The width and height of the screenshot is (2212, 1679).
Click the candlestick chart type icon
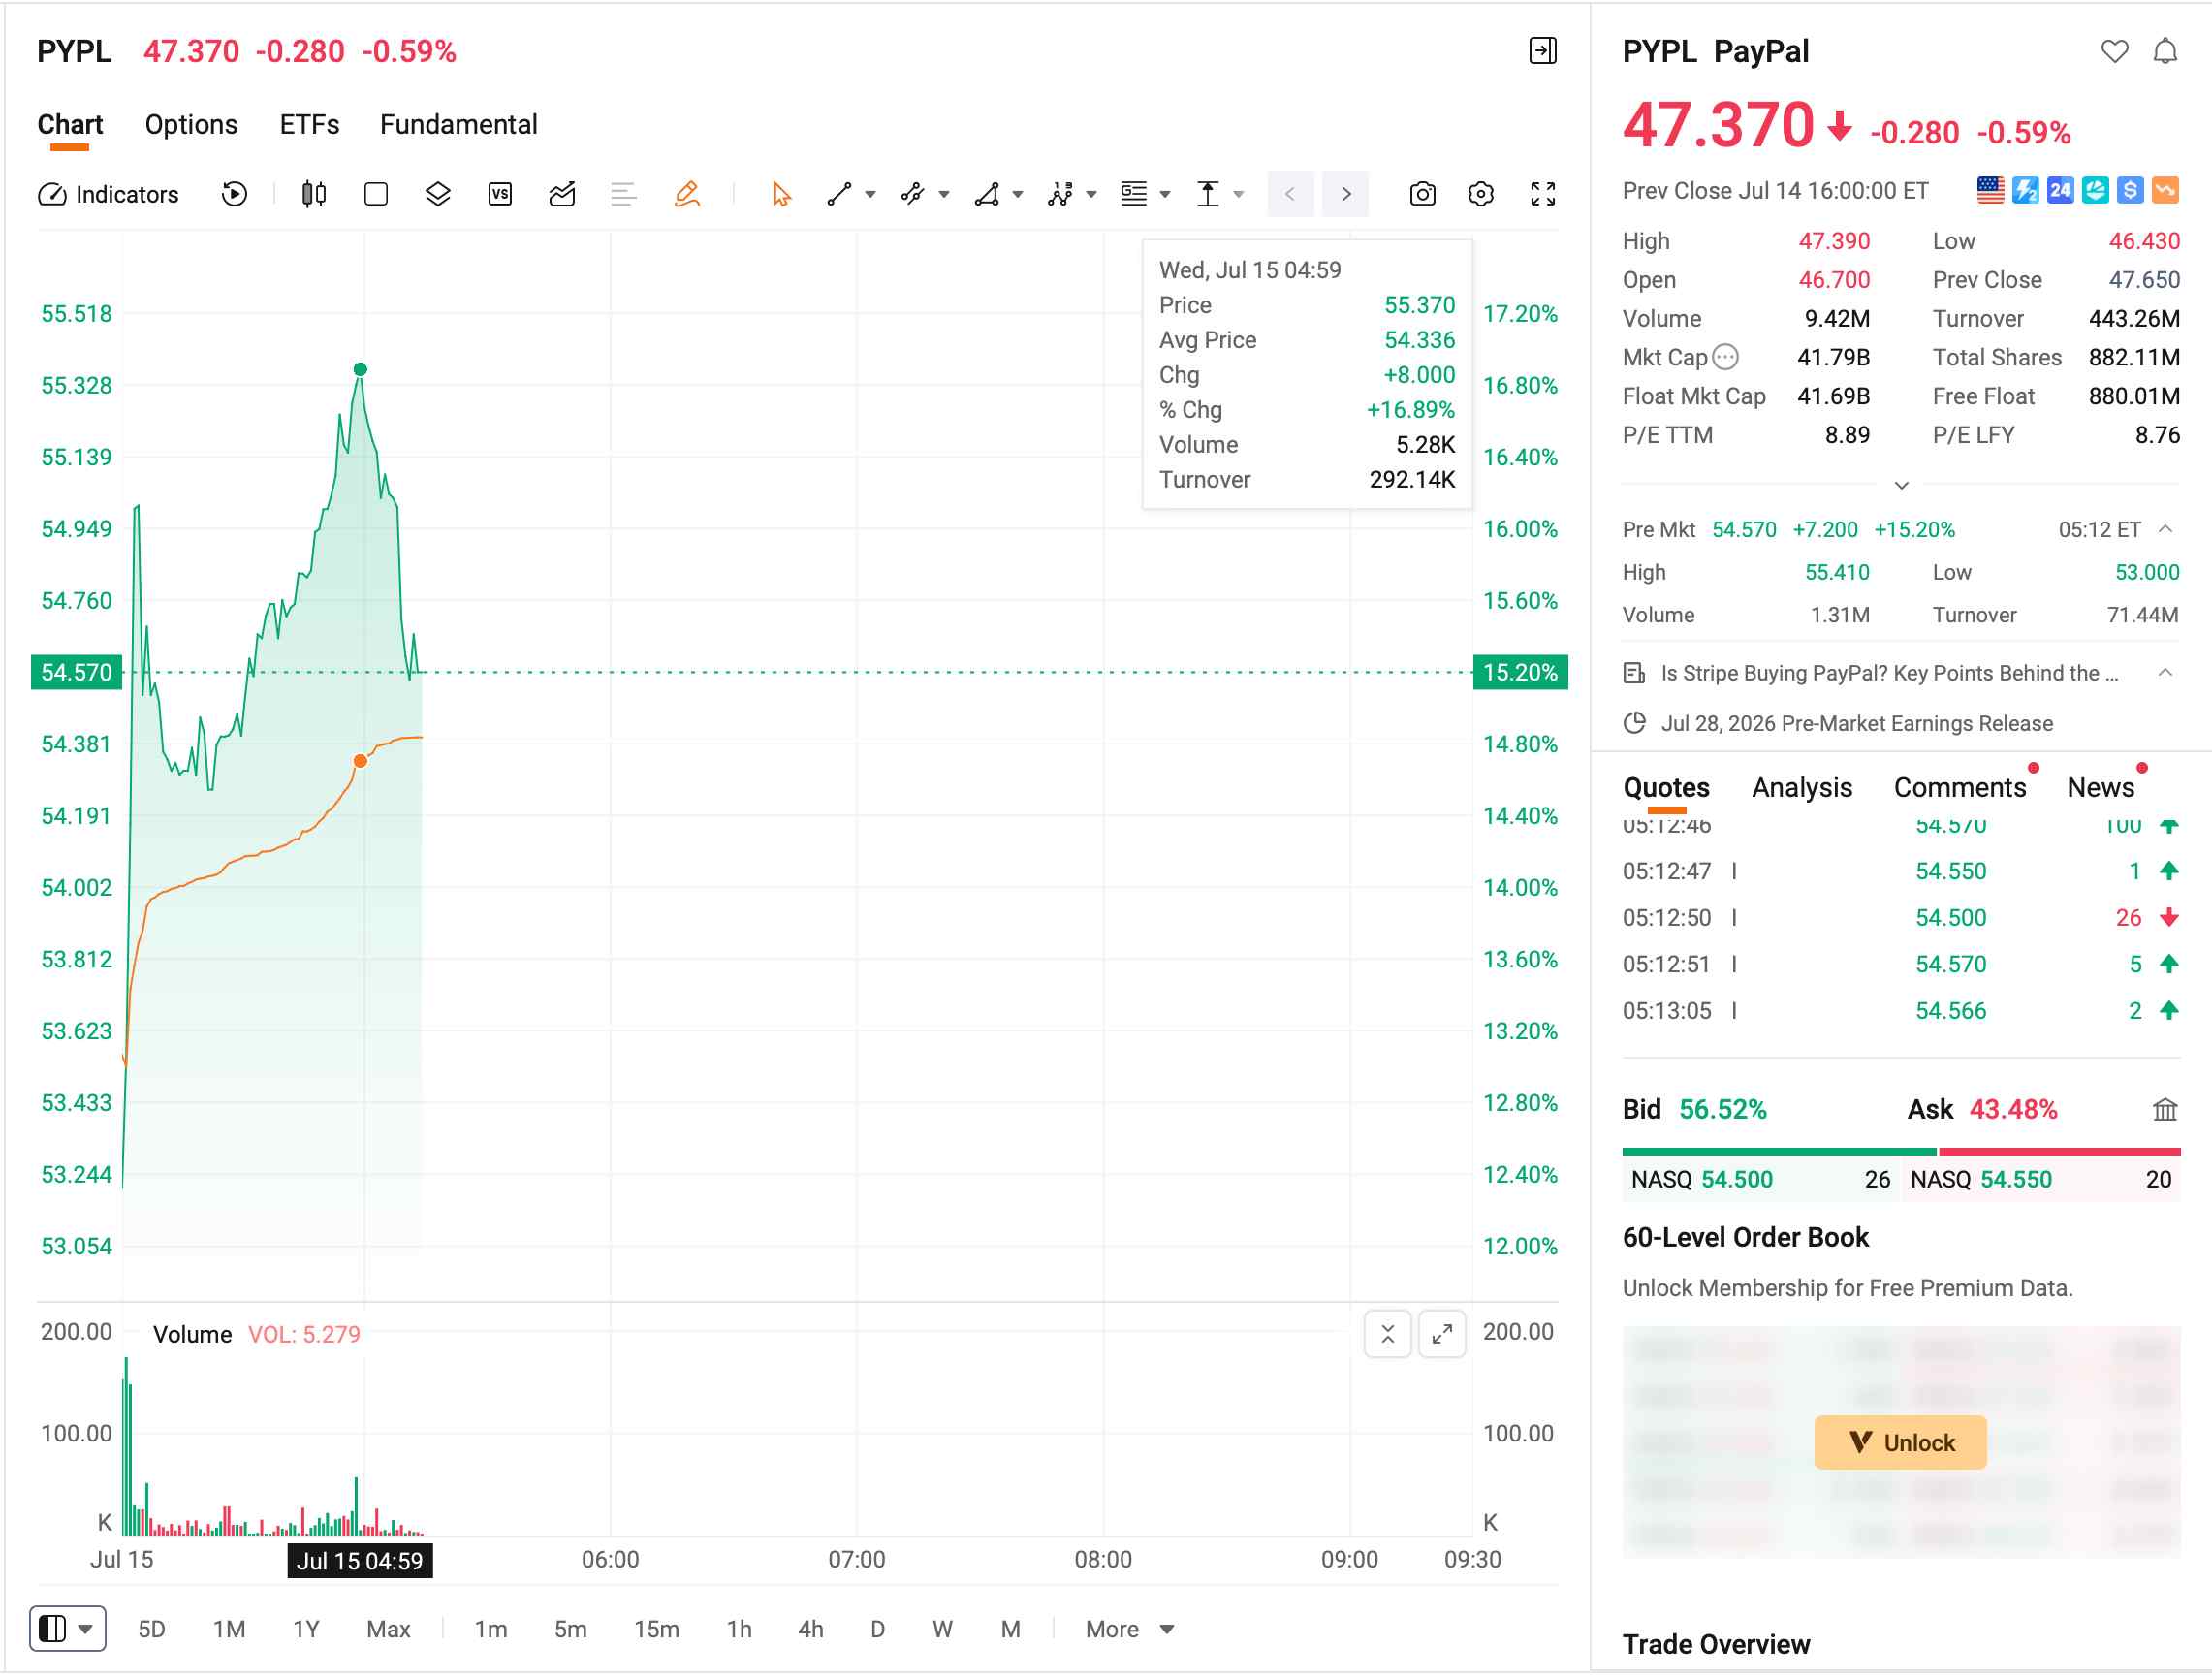pyautogui.click(x=314, y=194)
